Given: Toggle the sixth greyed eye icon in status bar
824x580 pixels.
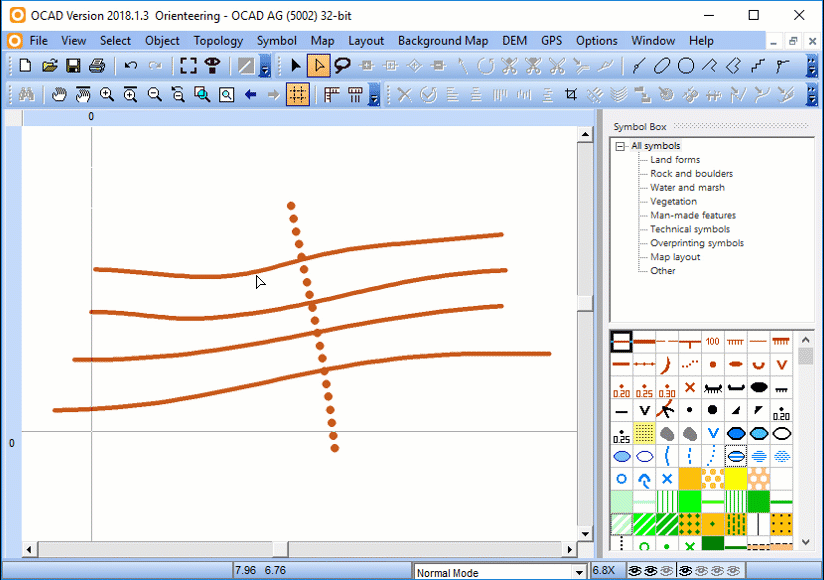Looking at the screenshot, I should (717, 571).
